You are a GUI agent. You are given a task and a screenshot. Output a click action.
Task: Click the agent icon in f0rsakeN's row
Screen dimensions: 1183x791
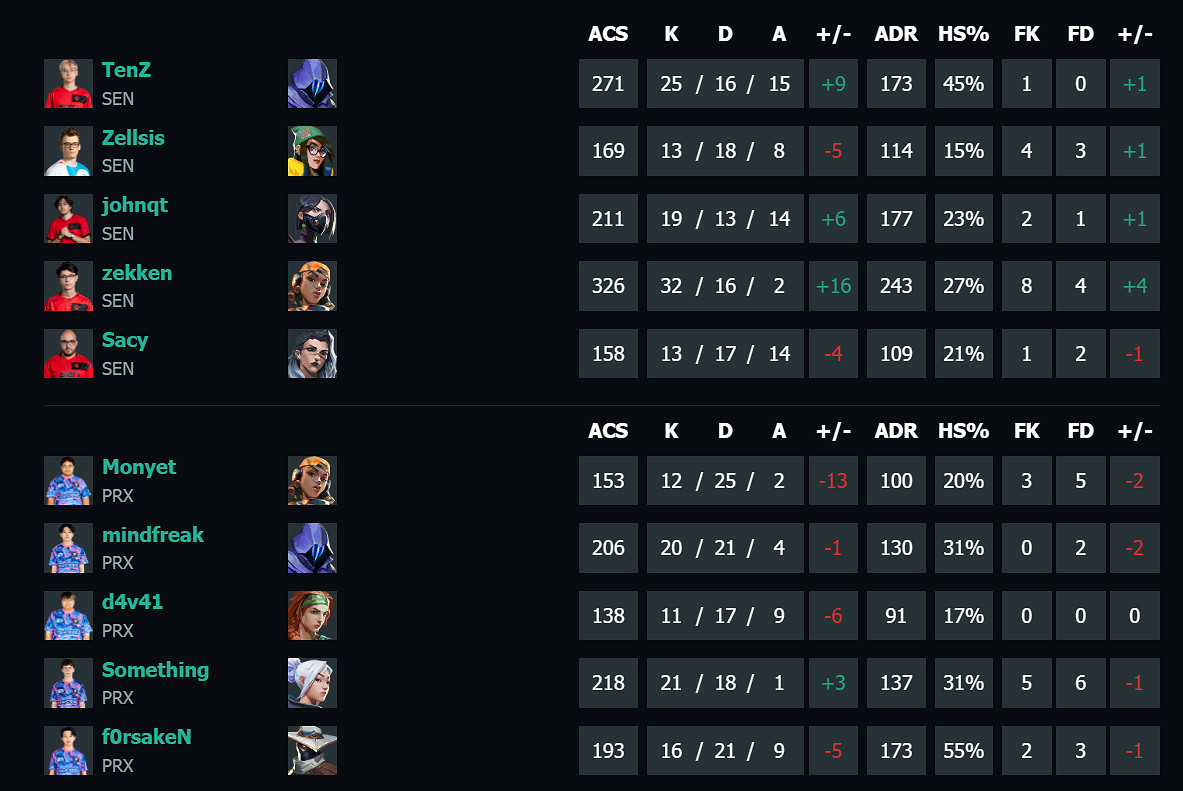[x=312, y=751]
